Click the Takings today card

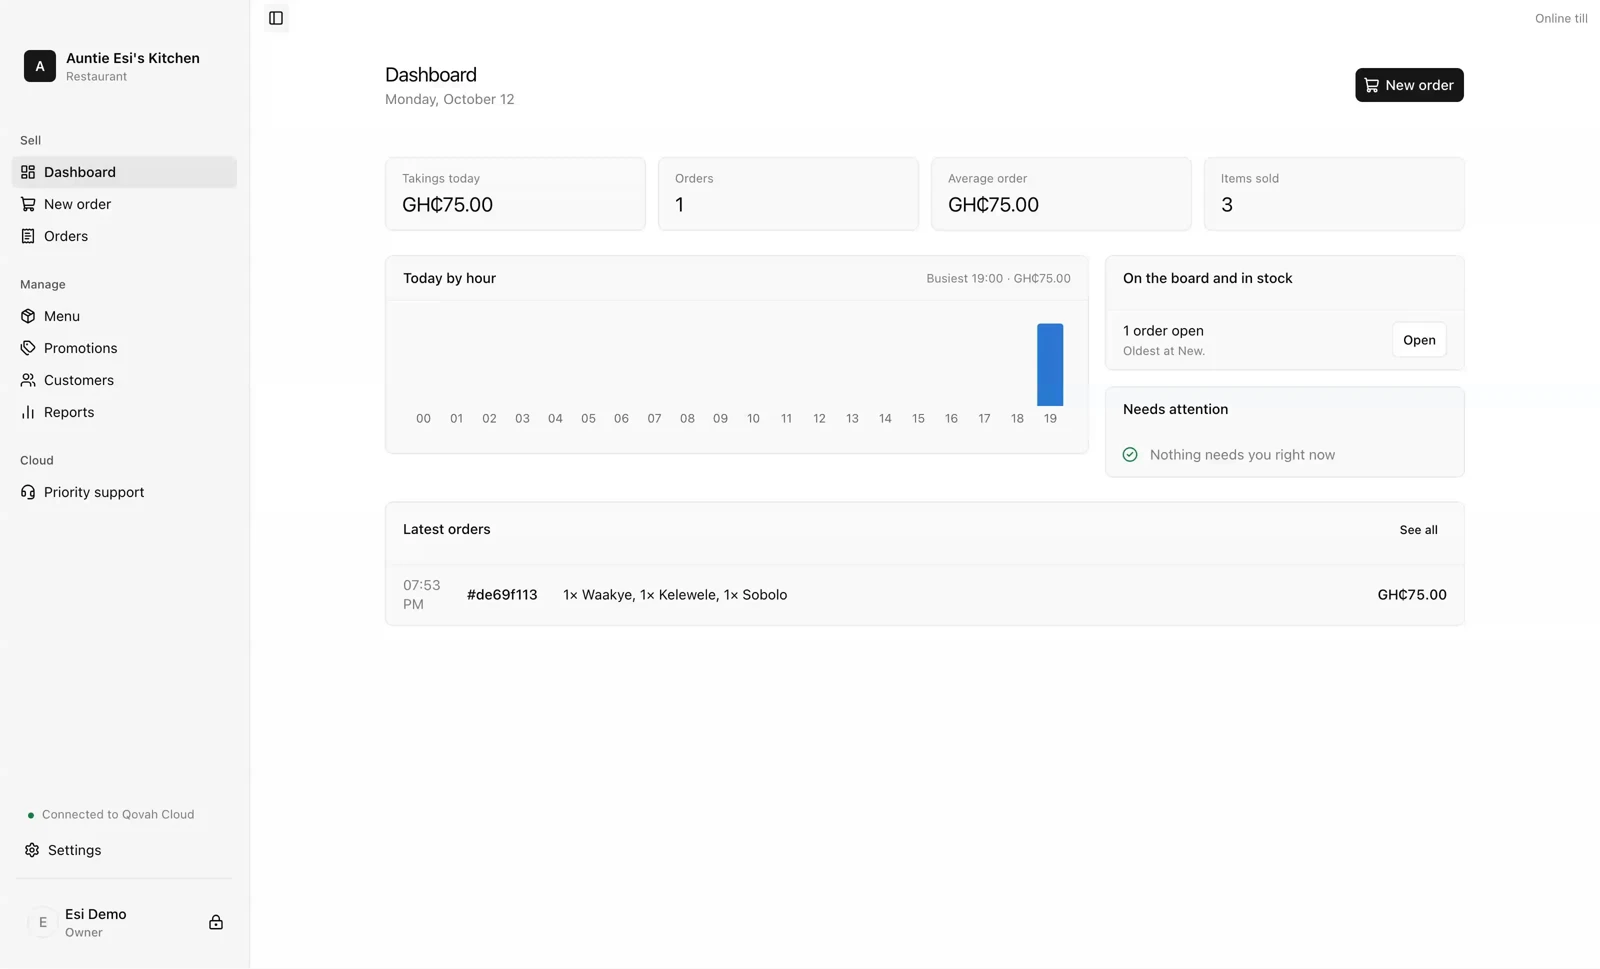point(515,194)
